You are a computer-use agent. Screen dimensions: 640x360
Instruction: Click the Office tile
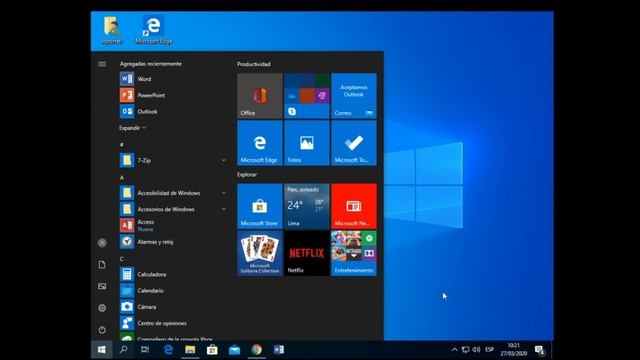260,96
